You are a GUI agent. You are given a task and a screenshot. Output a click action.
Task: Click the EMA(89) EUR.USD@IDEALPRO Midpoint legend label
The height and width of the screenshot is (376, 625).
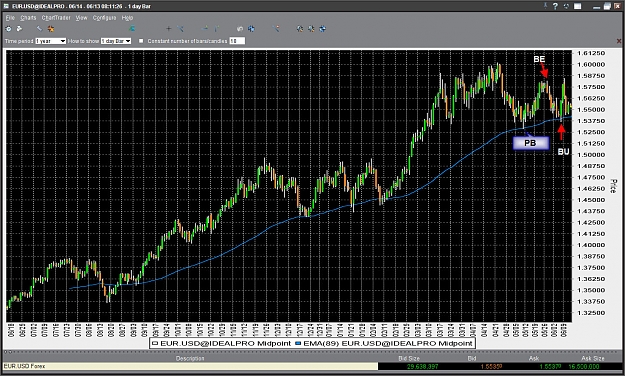pyautogui.click(x=387, y=343)
